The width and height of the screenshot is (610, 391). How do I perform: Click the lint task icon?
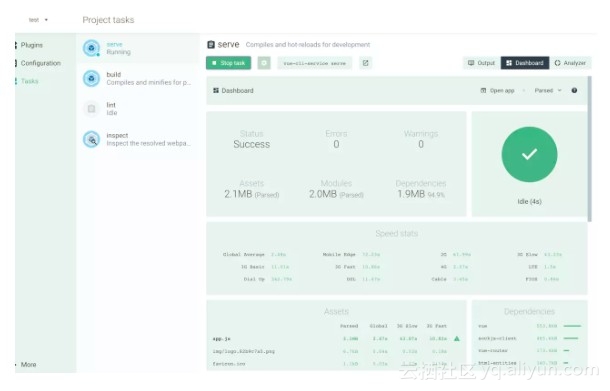(91, 109)
